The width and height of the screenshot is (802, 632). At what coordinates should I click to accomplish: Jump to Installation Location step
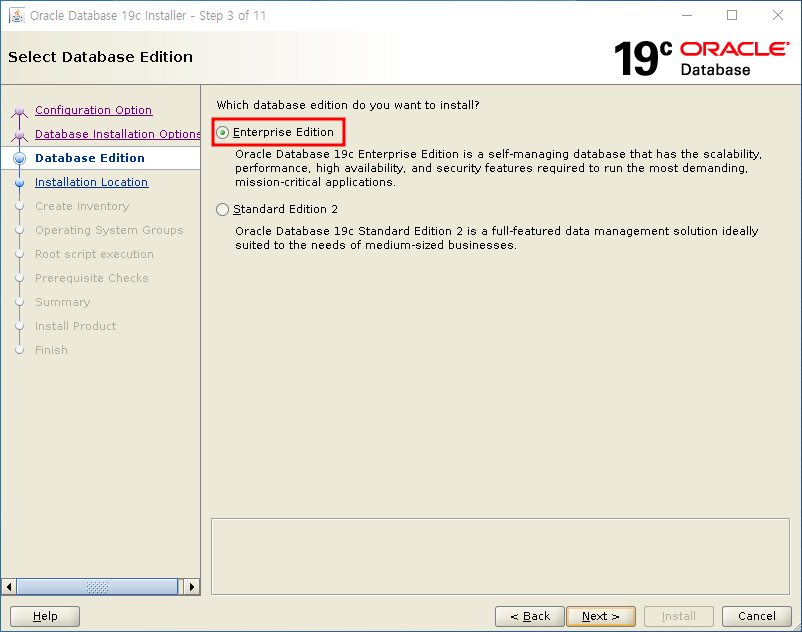(92, 182)
